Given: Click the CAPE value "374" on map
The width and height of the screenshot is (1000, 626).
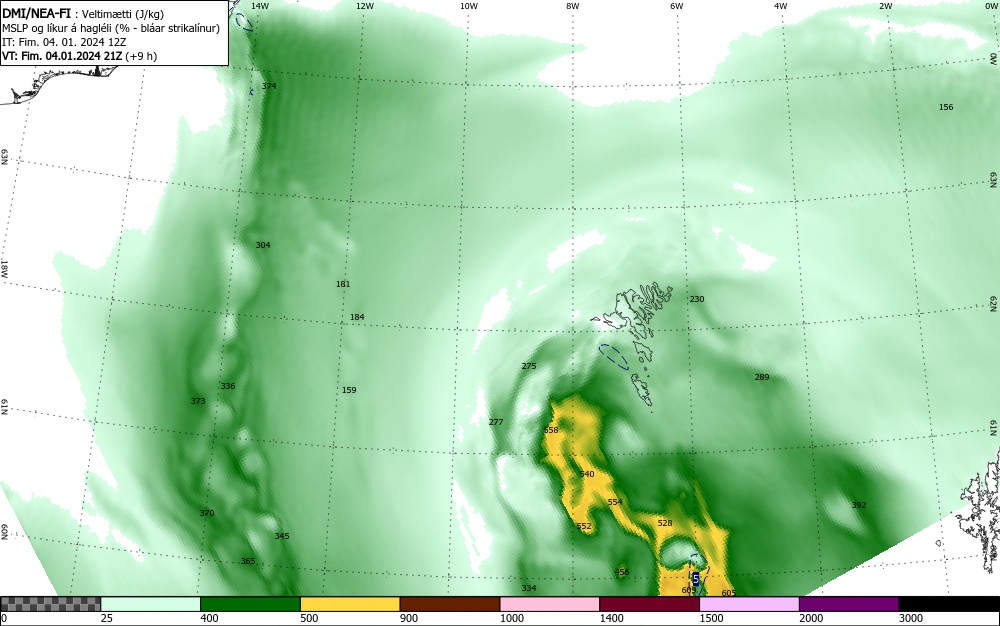Looking at the screenshot, I should (x=269, y=86).
